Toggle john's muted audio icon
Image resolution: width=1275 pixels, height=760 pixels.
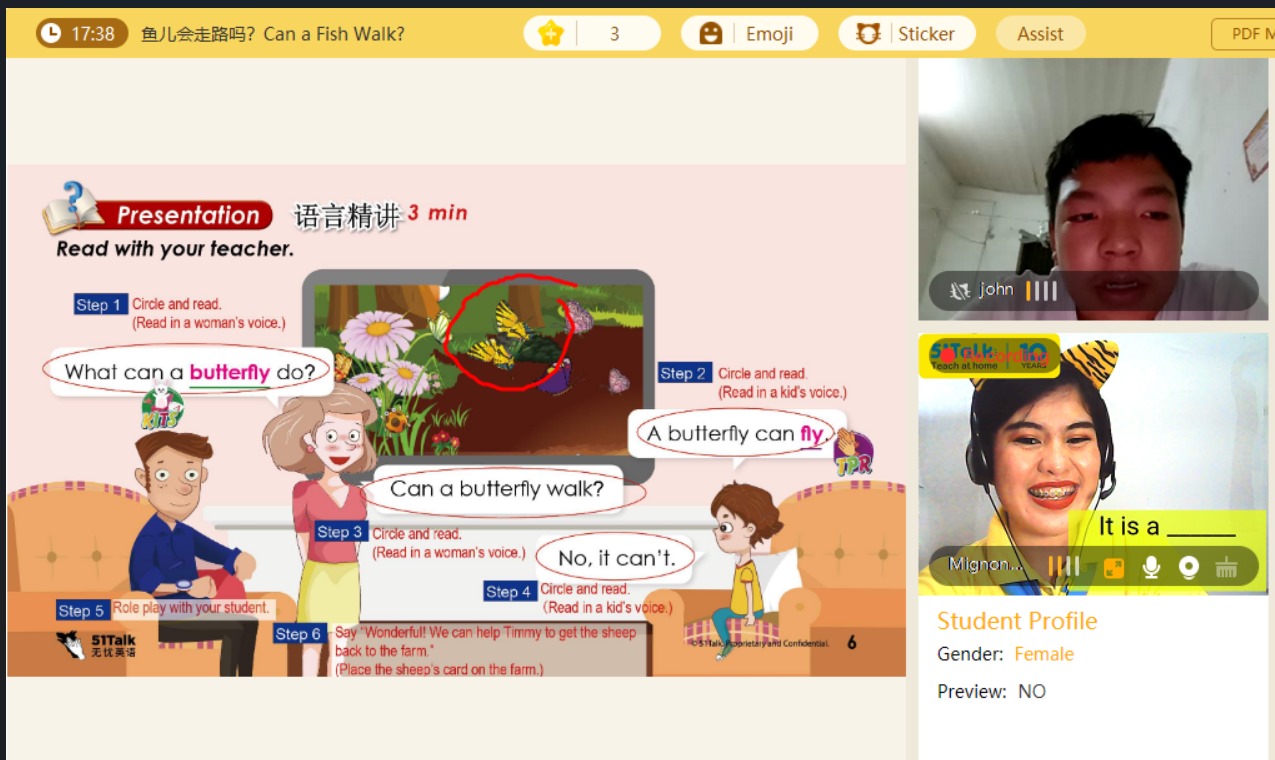click(960, 290)
